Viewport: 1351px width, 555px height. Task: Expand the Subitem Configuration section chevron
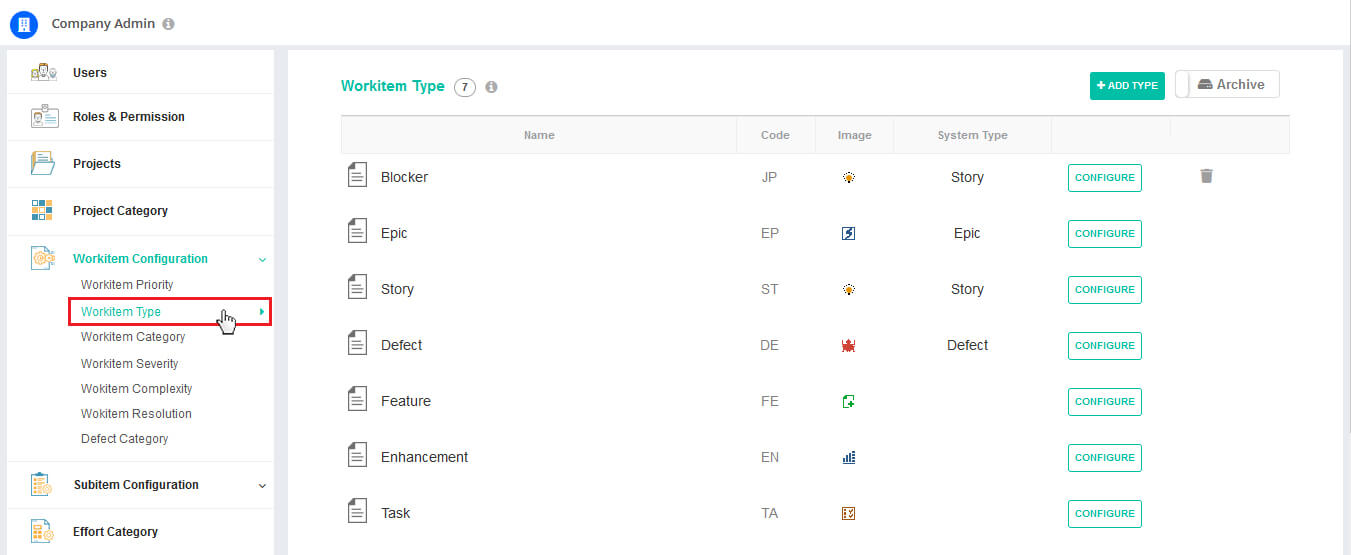(262, 485)
